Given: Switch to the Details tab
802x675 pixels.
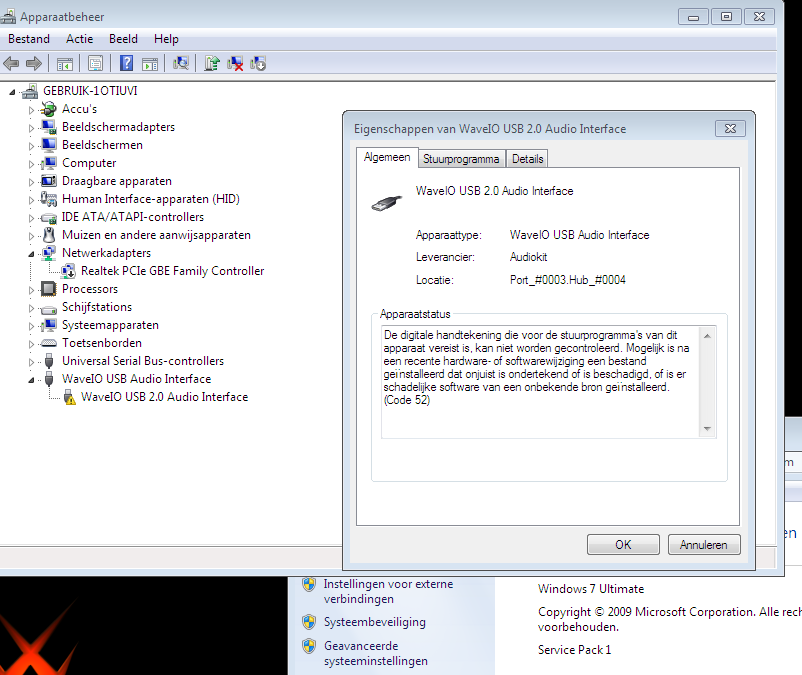Looking at the screenshot, I should point(527,159).
